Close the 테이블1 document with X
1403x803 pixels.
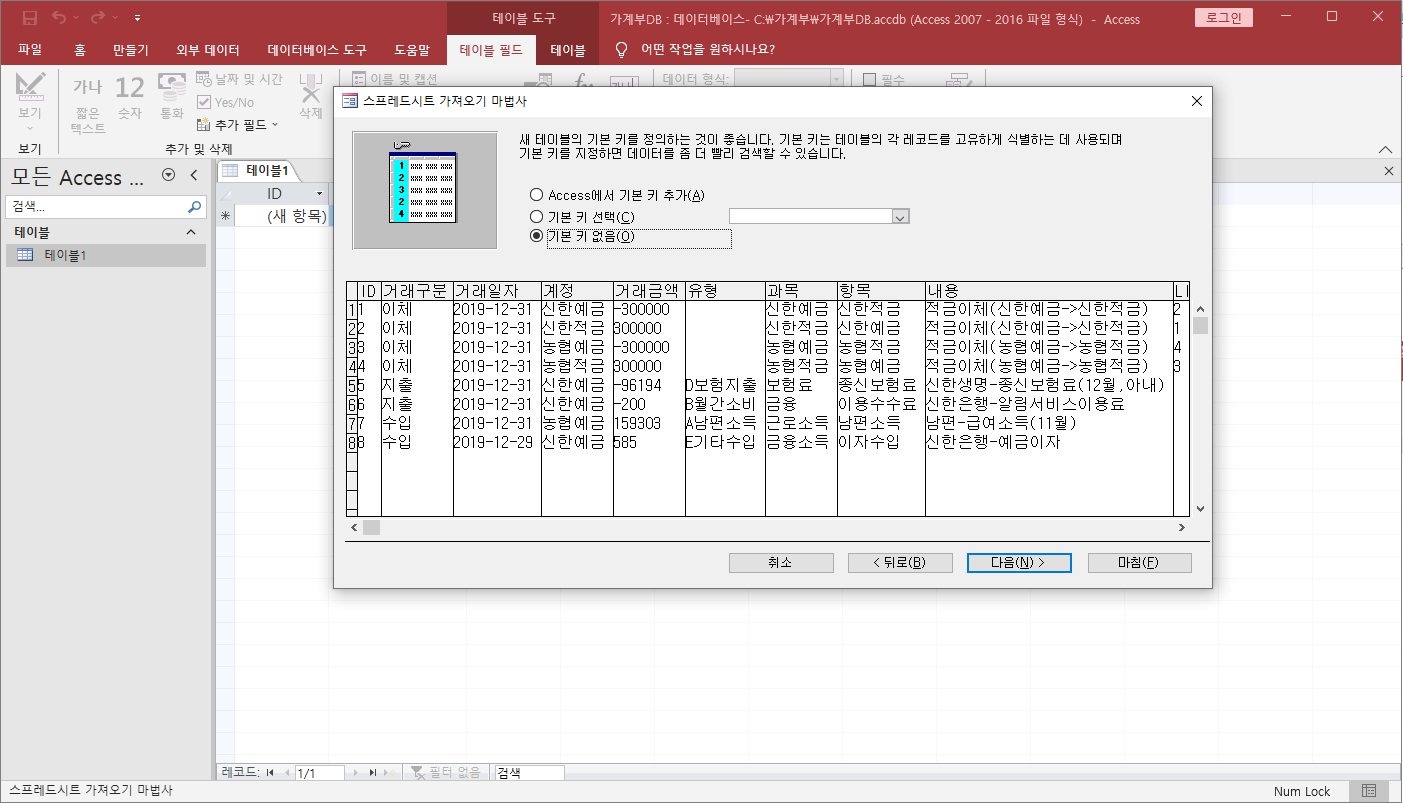pyautogui.click(x=1388, y=171)
